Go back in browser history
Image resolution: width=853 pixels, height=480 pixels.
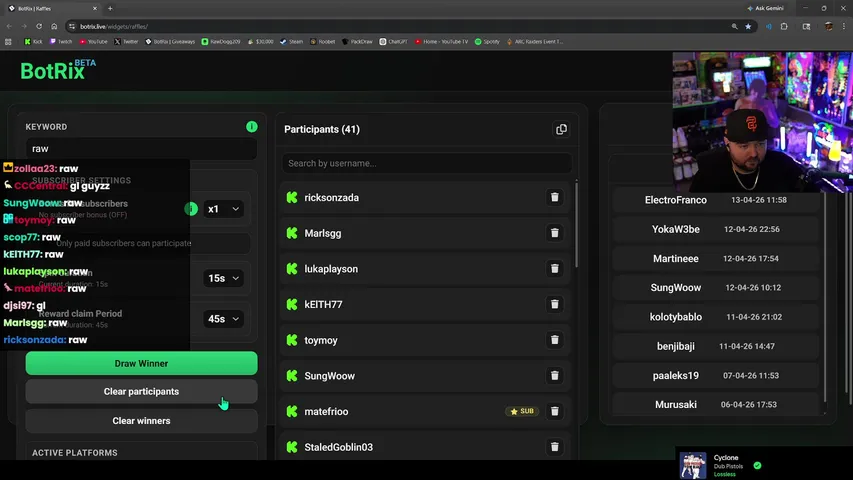tap(9, 26)
